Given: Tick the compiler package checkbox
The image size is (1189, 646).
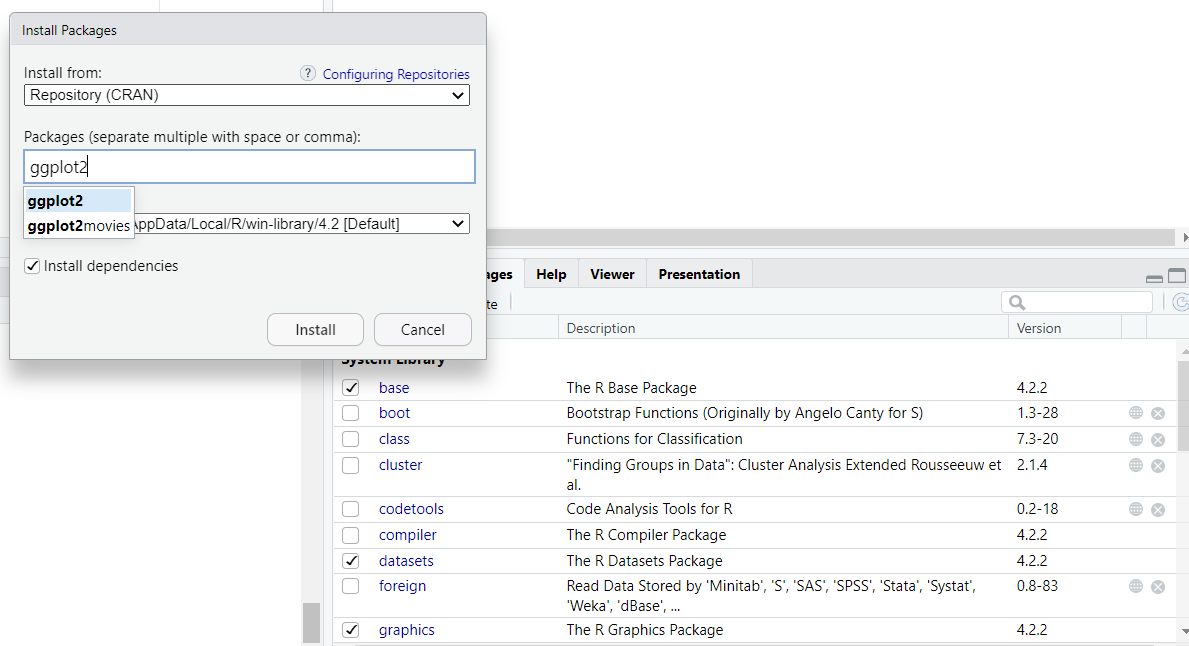Looking at the screenshot, I should [350, 535].
